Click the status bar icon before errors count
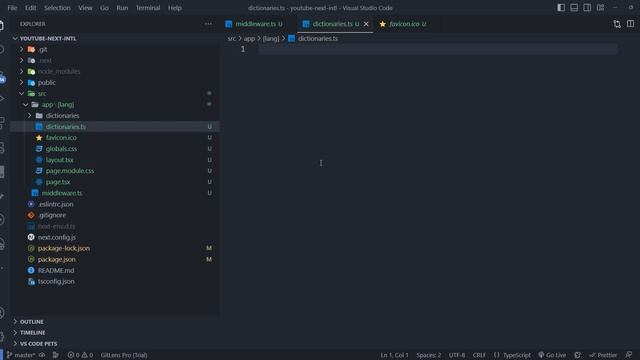 56,355
